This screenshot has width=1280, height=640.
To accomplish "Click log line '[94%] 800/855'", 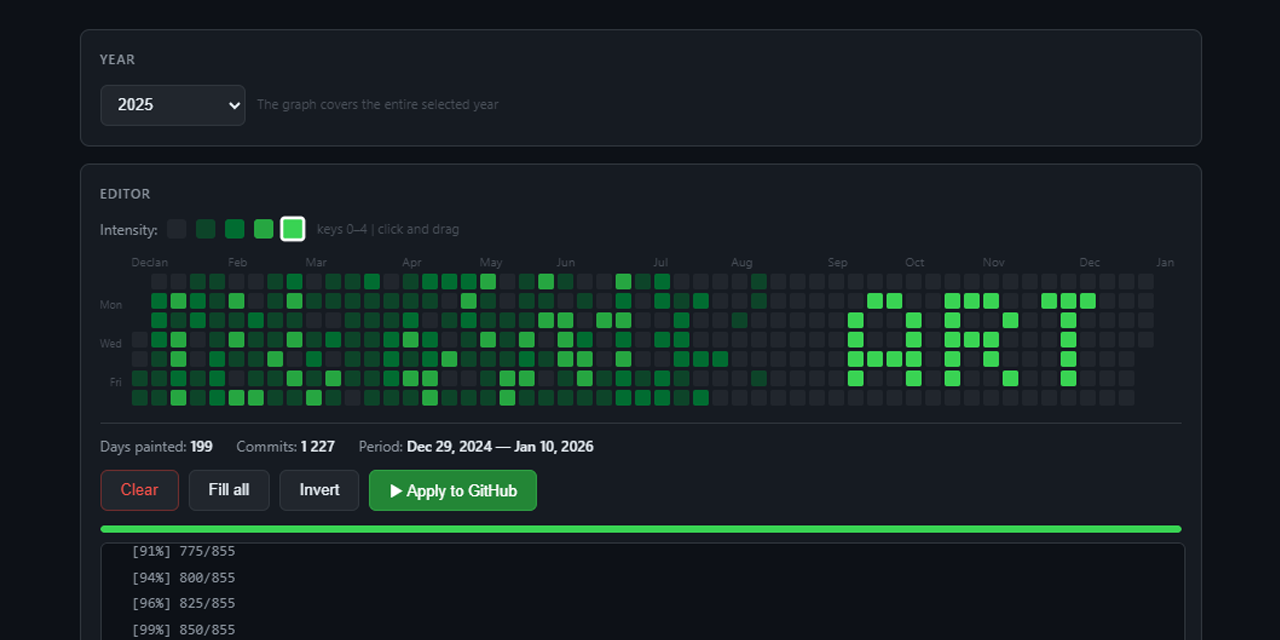I will pyautogui.click(x=183, y=577).
